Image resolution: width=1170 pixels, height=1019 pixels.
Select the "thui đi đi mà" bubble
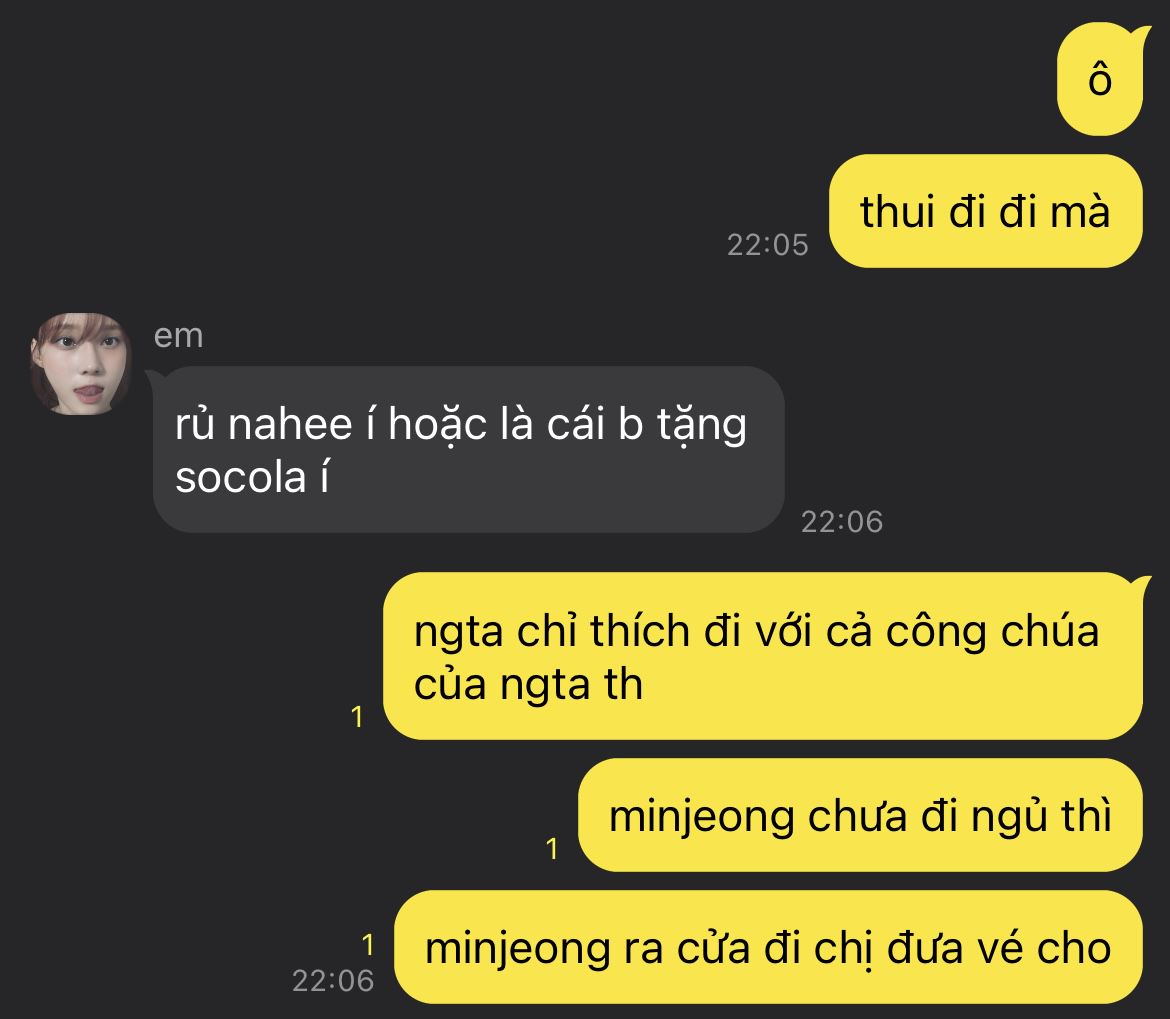[x=986, y=211]
